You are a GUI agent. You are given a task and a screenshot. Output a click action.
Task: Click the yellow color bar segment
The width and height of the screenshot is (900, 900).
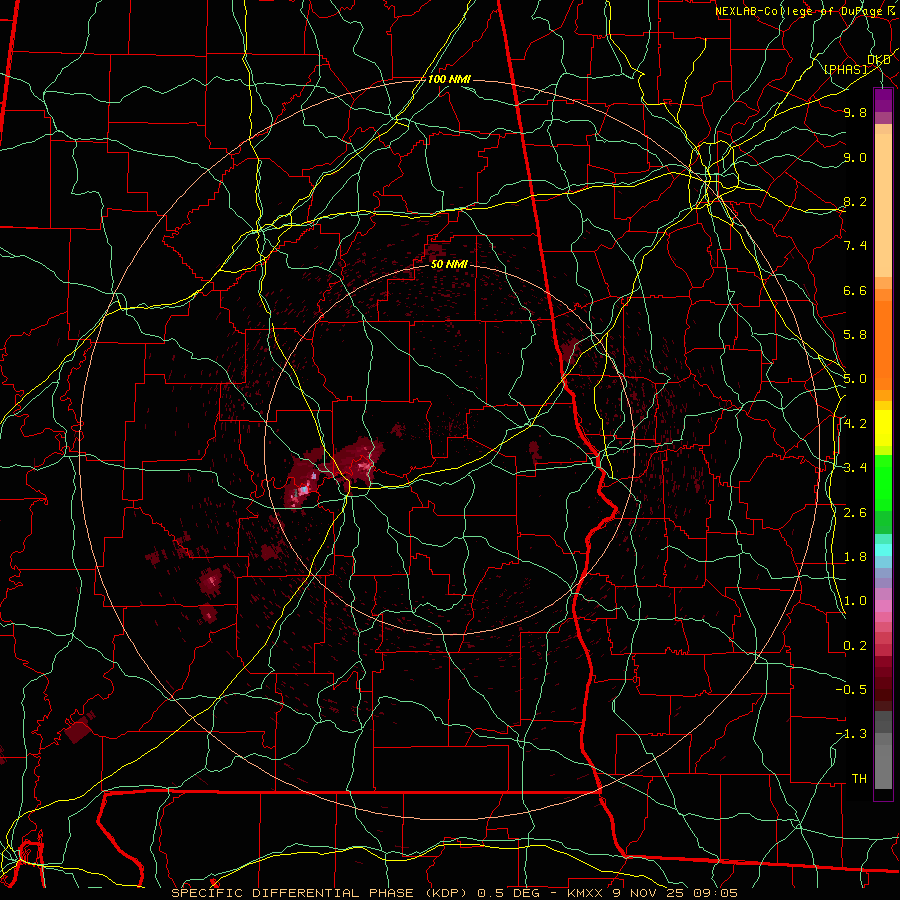pyautogui.click(x=883, y=428)
